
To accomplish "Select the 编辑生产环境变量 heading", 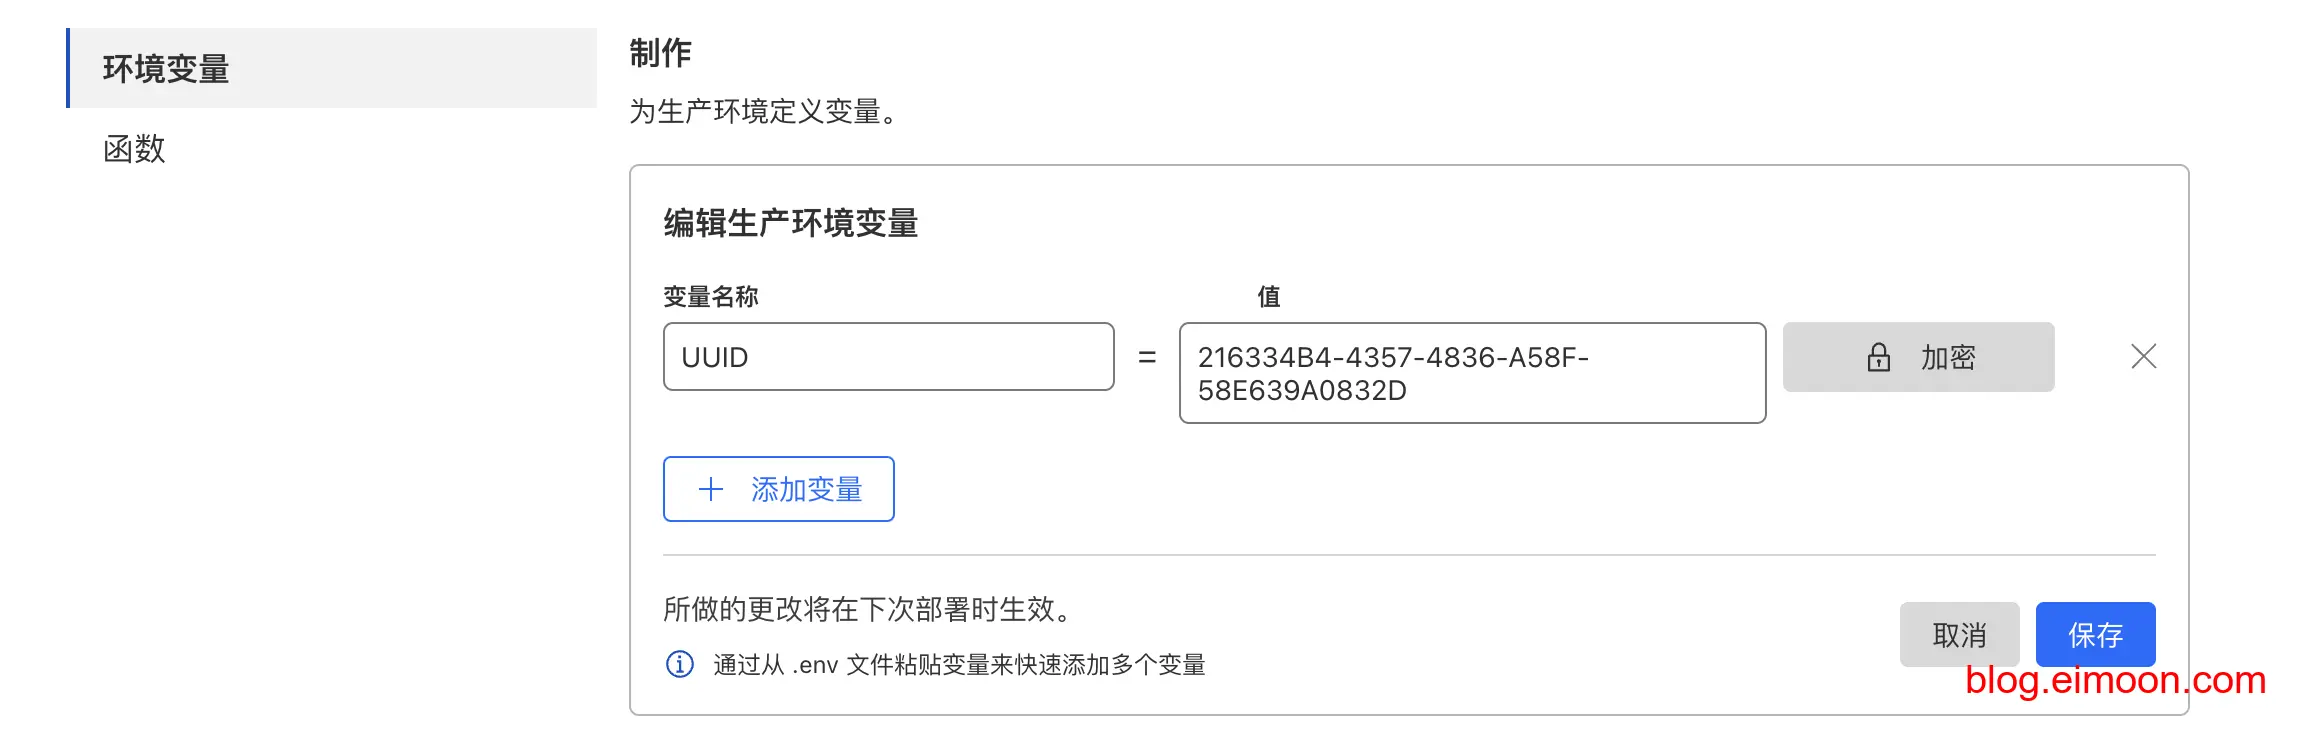I will coord(790,224).
